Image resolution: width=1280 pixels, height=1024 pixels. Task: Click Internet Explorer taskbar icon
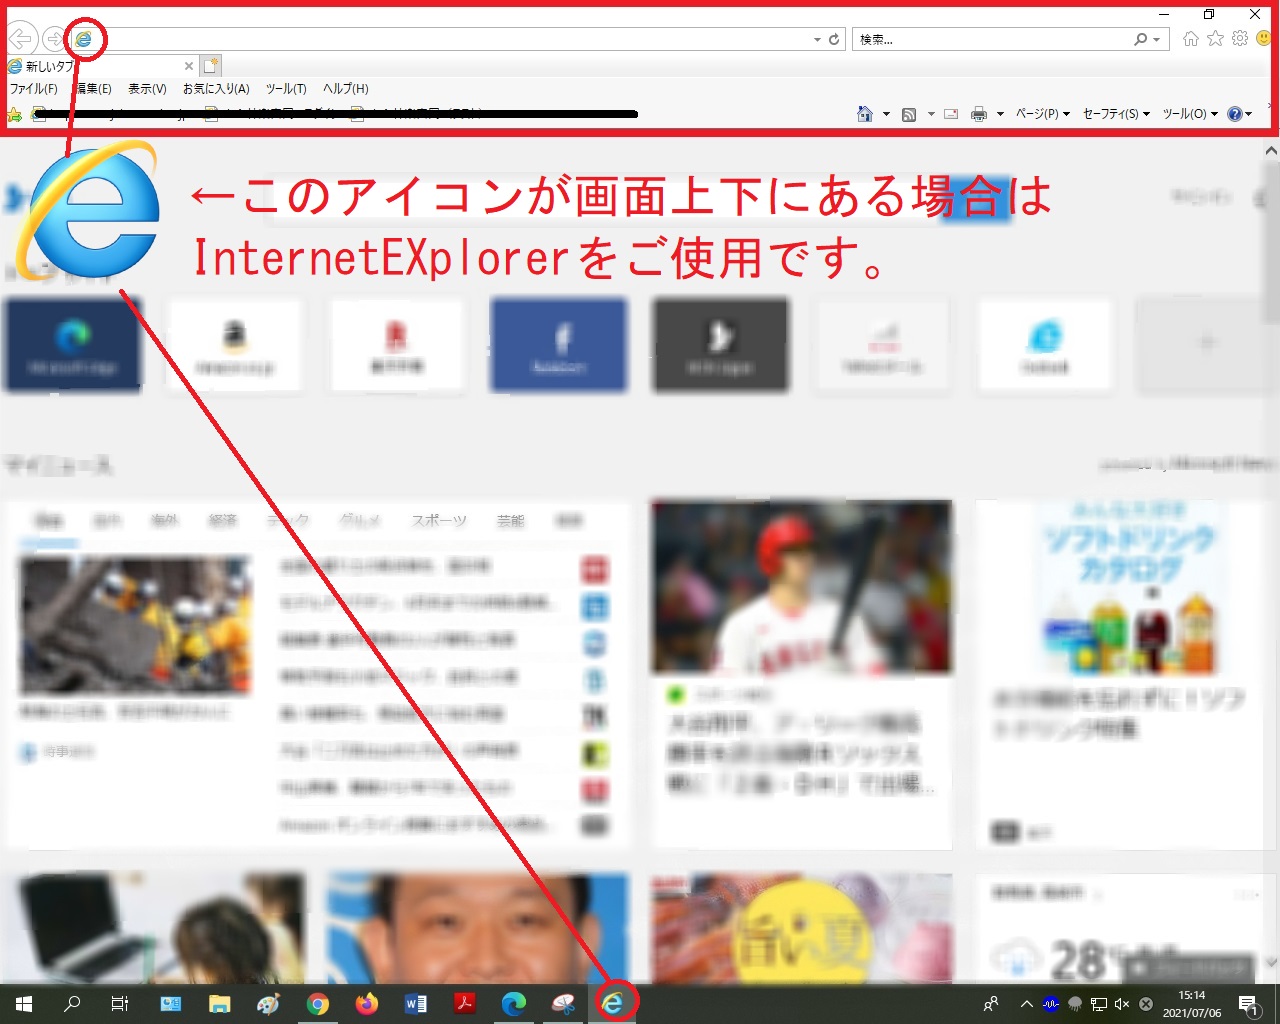point(613,1003)
